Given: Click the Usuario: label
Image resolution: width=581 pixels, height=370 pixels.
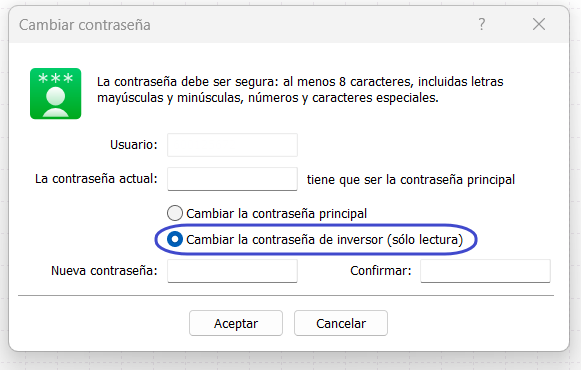Looking at the screenshot, I should [x=134, y=144].
